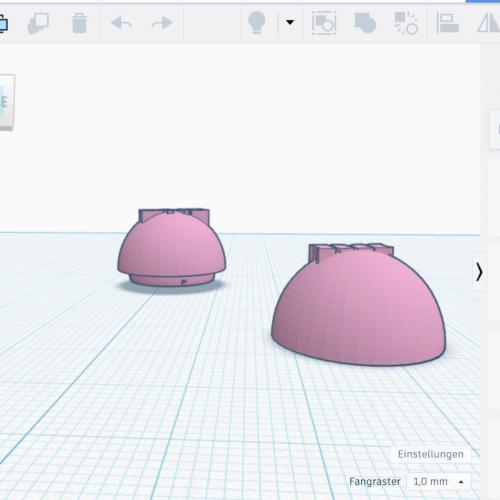Image resolution: width=500 pixels, height=500 pixels.
Task: Expand the side panel with the chevron
Action: coord(479,272)
